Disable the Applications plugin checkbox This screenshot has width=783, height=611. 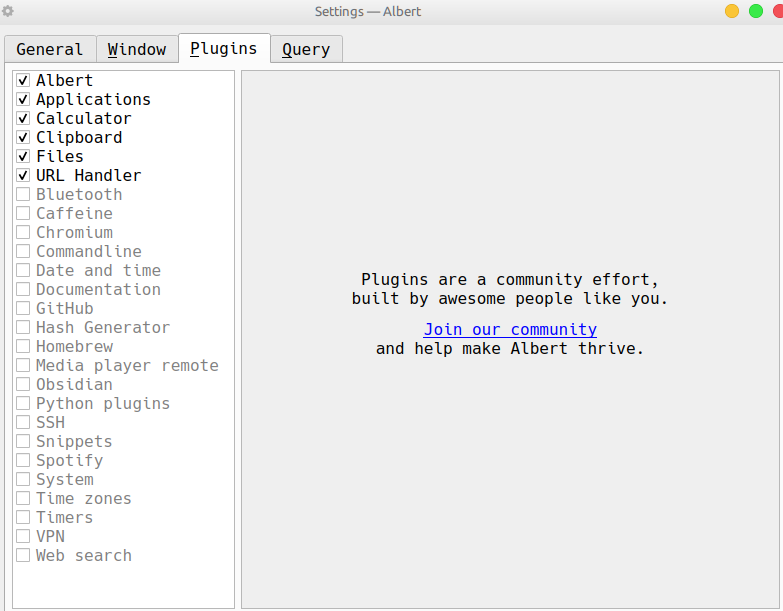(x=23, y=99)
